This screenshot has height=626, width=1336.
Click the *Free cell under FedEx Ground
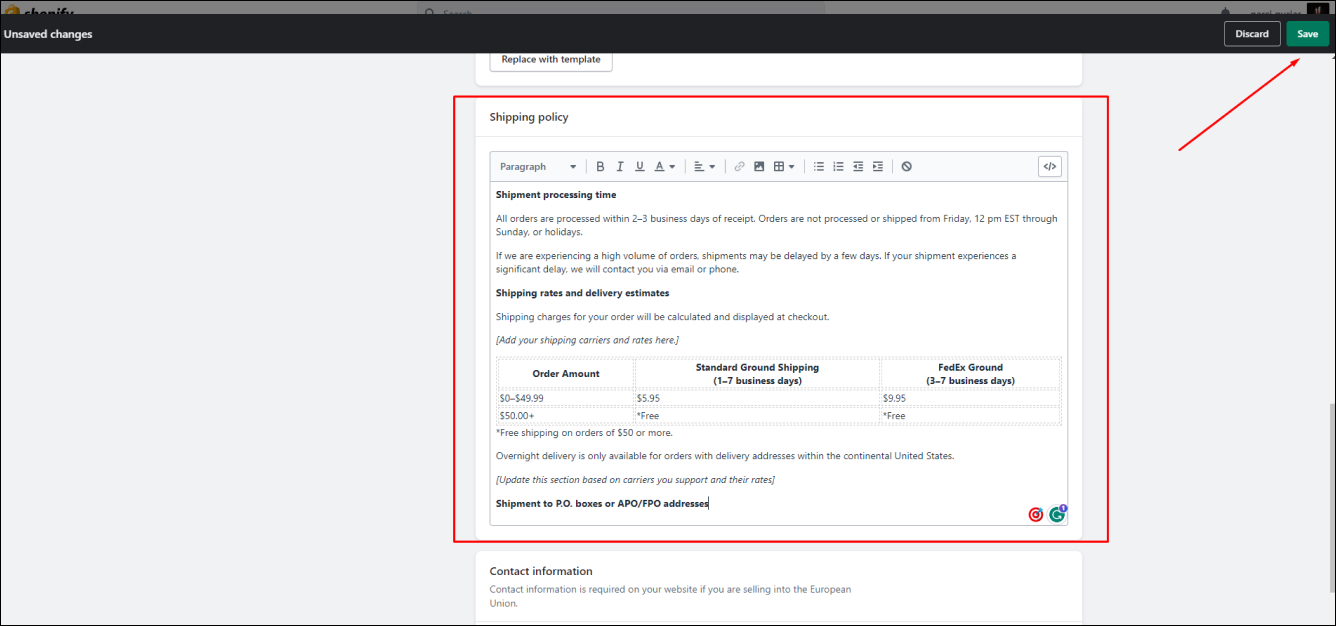[x=970, y=415]
